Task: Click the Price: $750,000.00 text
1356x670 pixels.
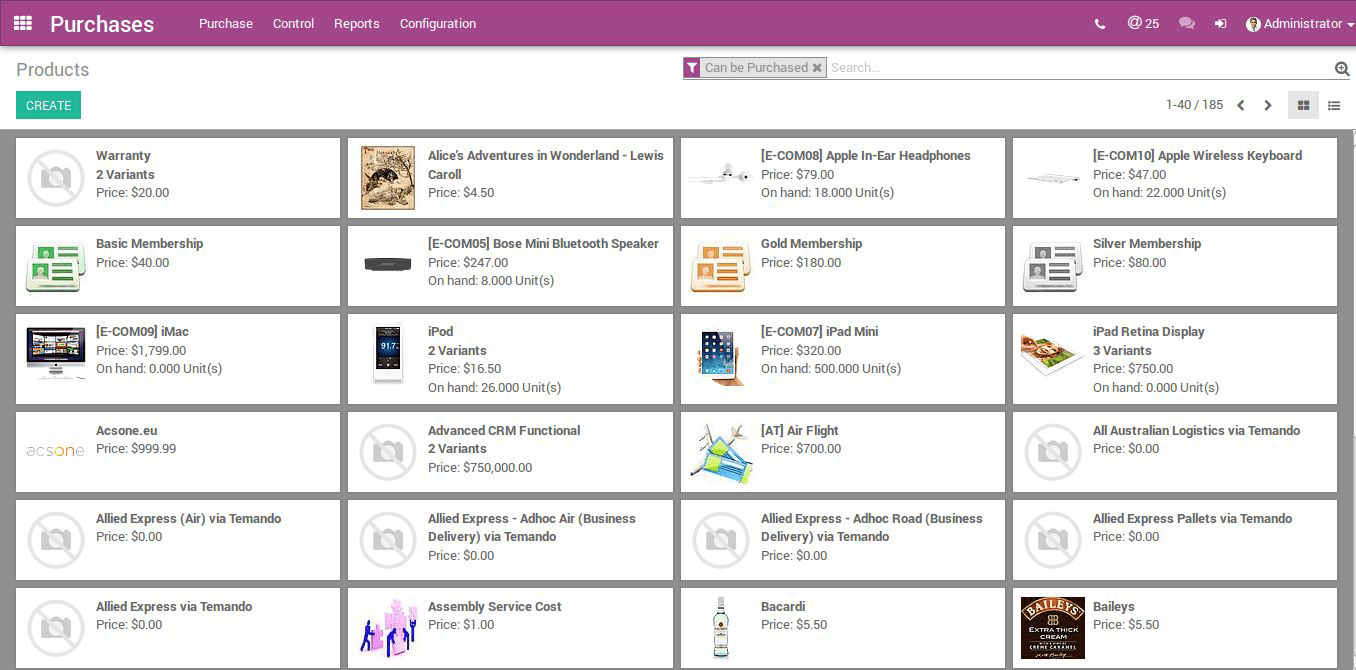Action: click(480, 468)
